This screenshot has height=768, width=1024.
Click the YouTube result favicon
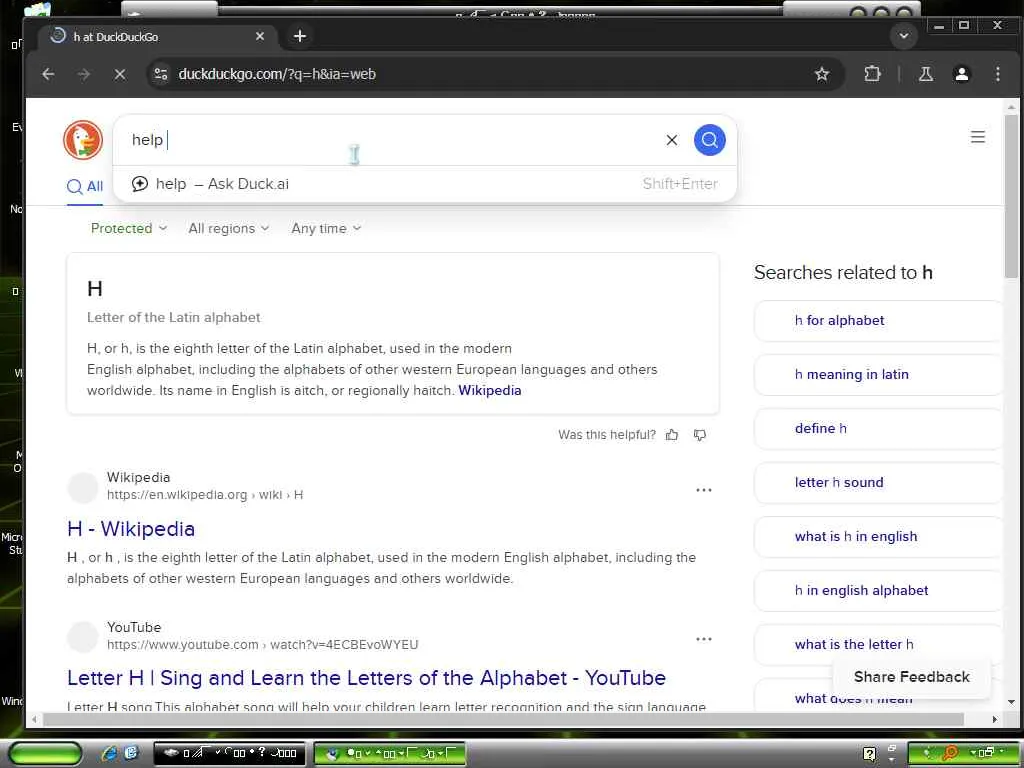pyautogui.click(x=83, y=637)
